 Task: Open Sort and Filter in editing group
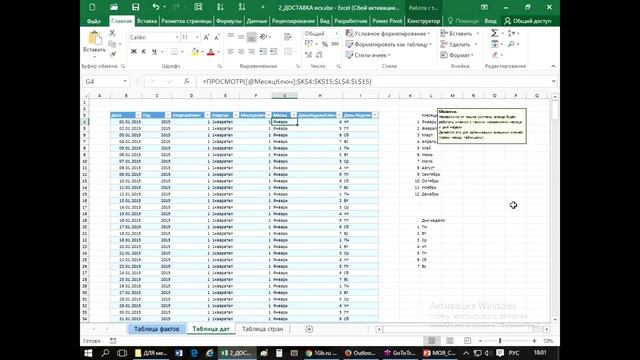click(511, 33)
